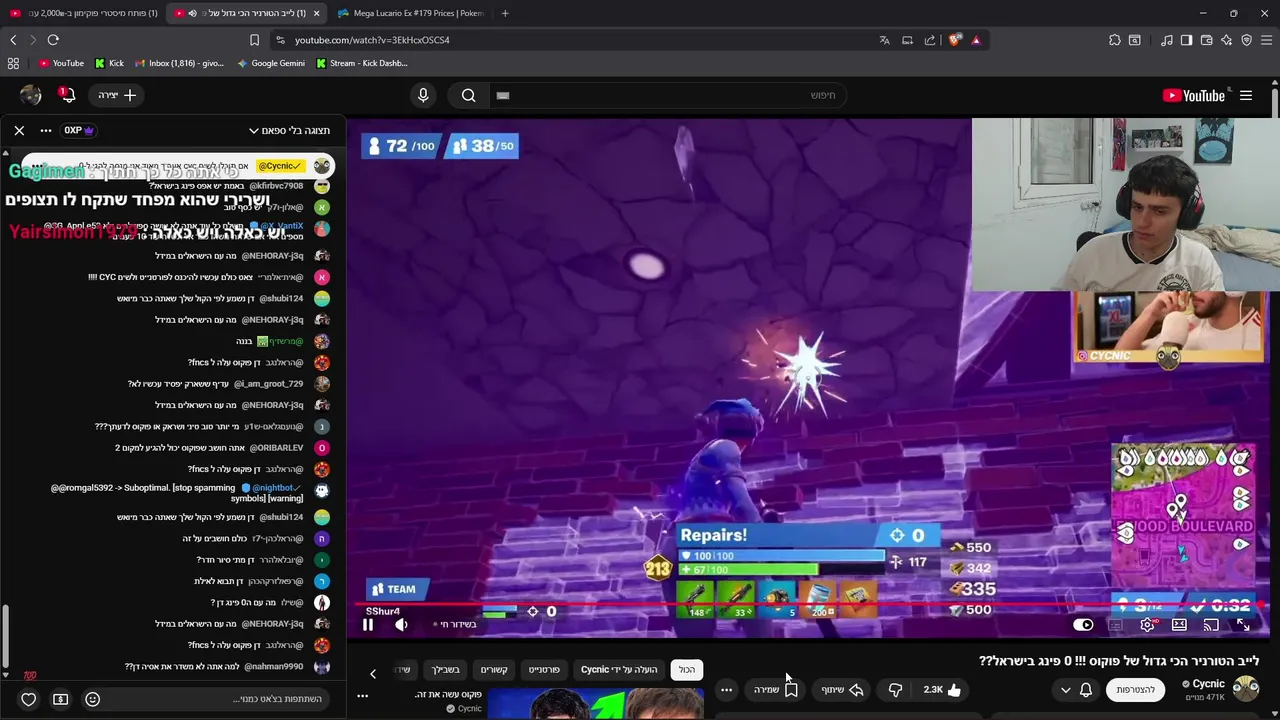Dislike the video
This screenshot has width=1280, height=720.
coord(895,689)
